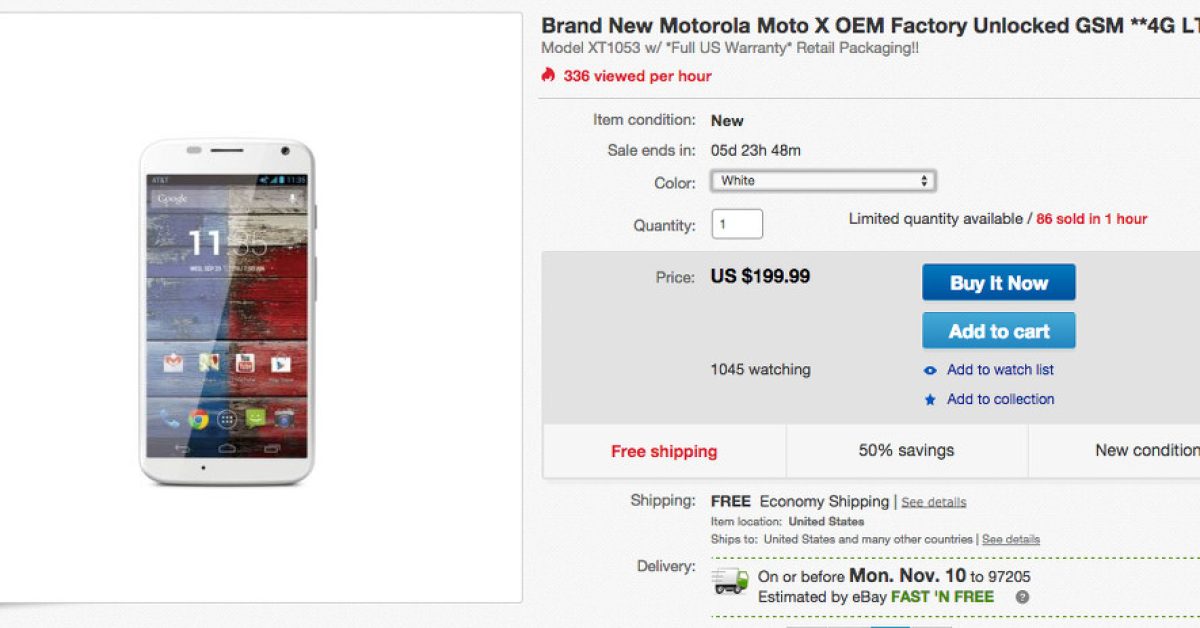Click the YouTube icon on phone image
Viewport: 1200px width, 628px height.
pos(245,363)
